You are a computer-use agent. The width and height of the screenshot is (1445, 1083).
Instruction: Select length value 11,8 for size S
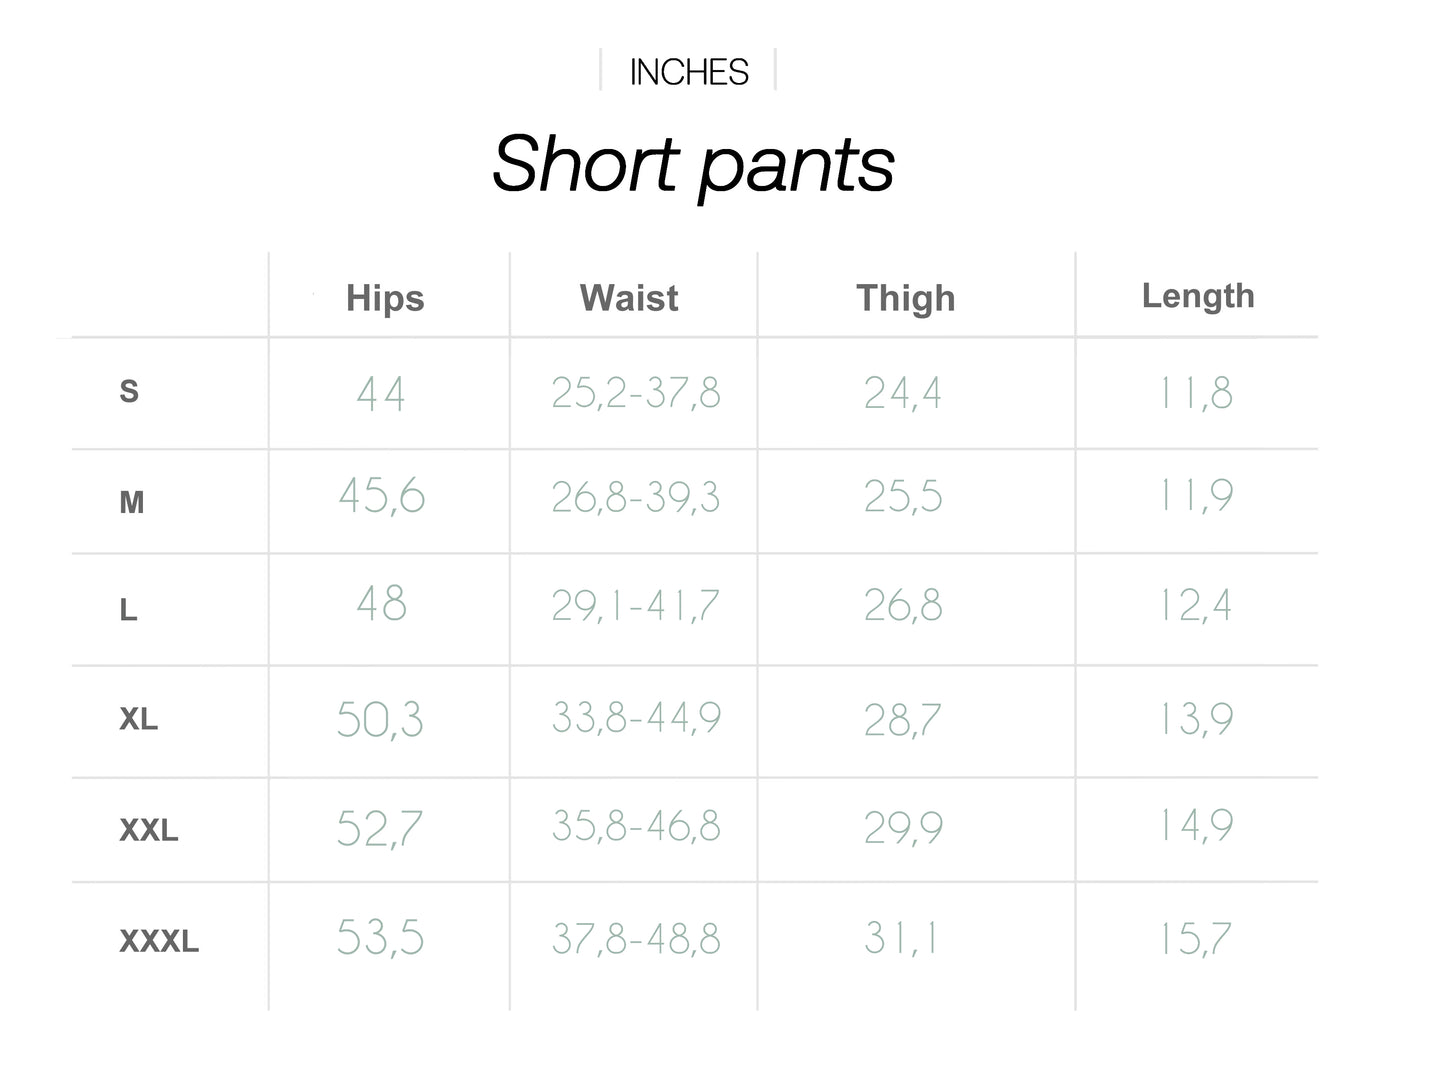tap(1195, 393)
